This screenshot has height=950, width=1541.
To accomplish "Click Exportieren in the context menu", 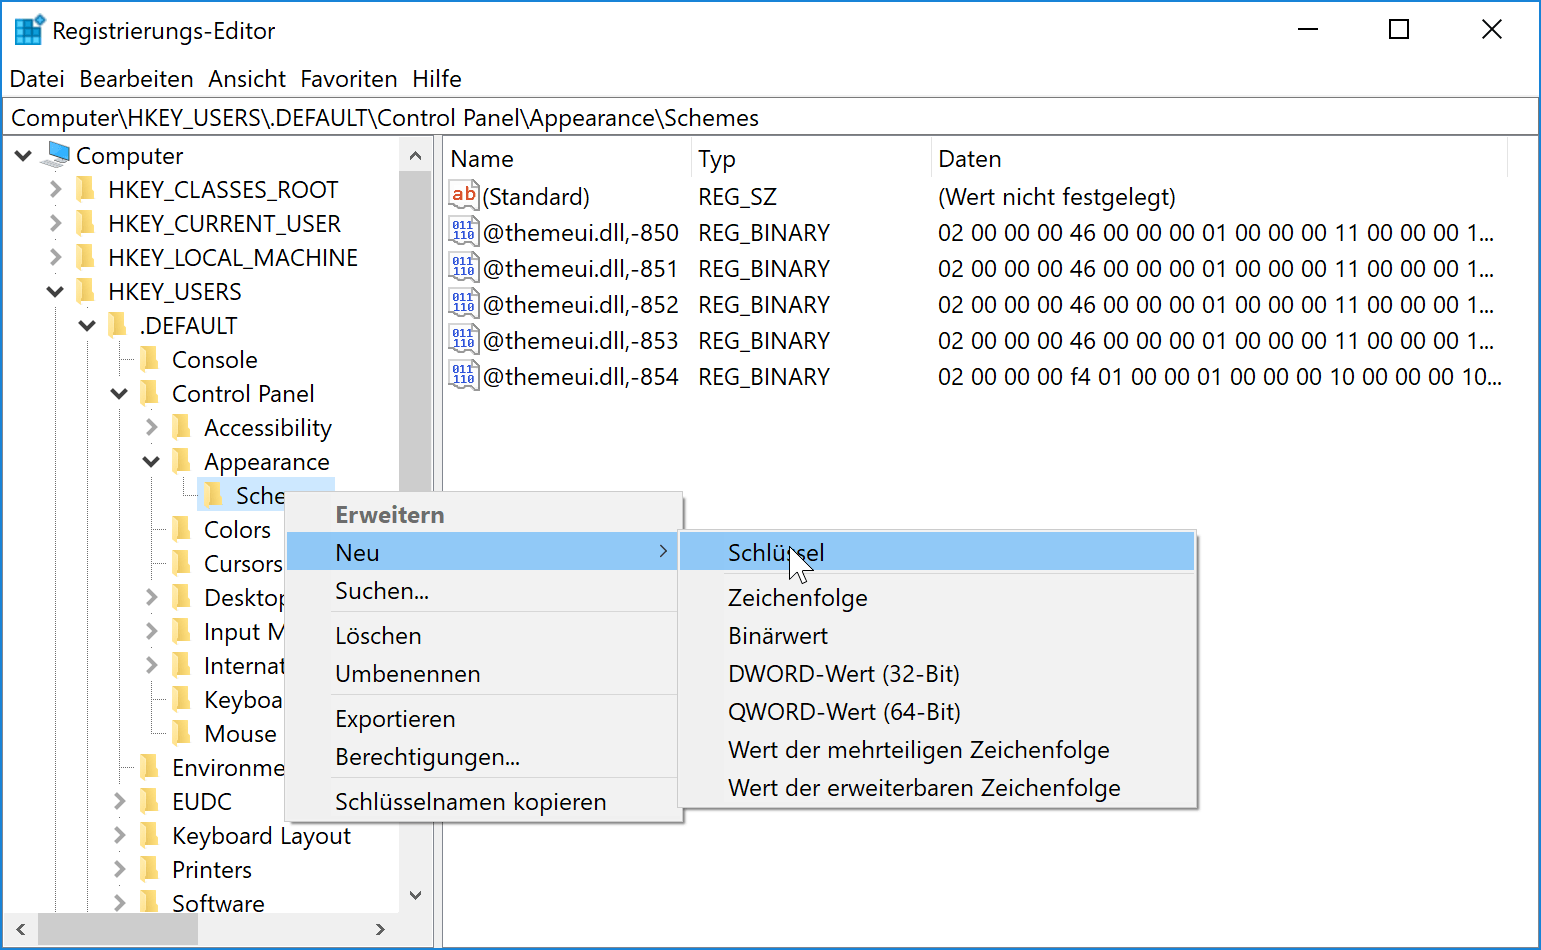I will click(395, 719).
